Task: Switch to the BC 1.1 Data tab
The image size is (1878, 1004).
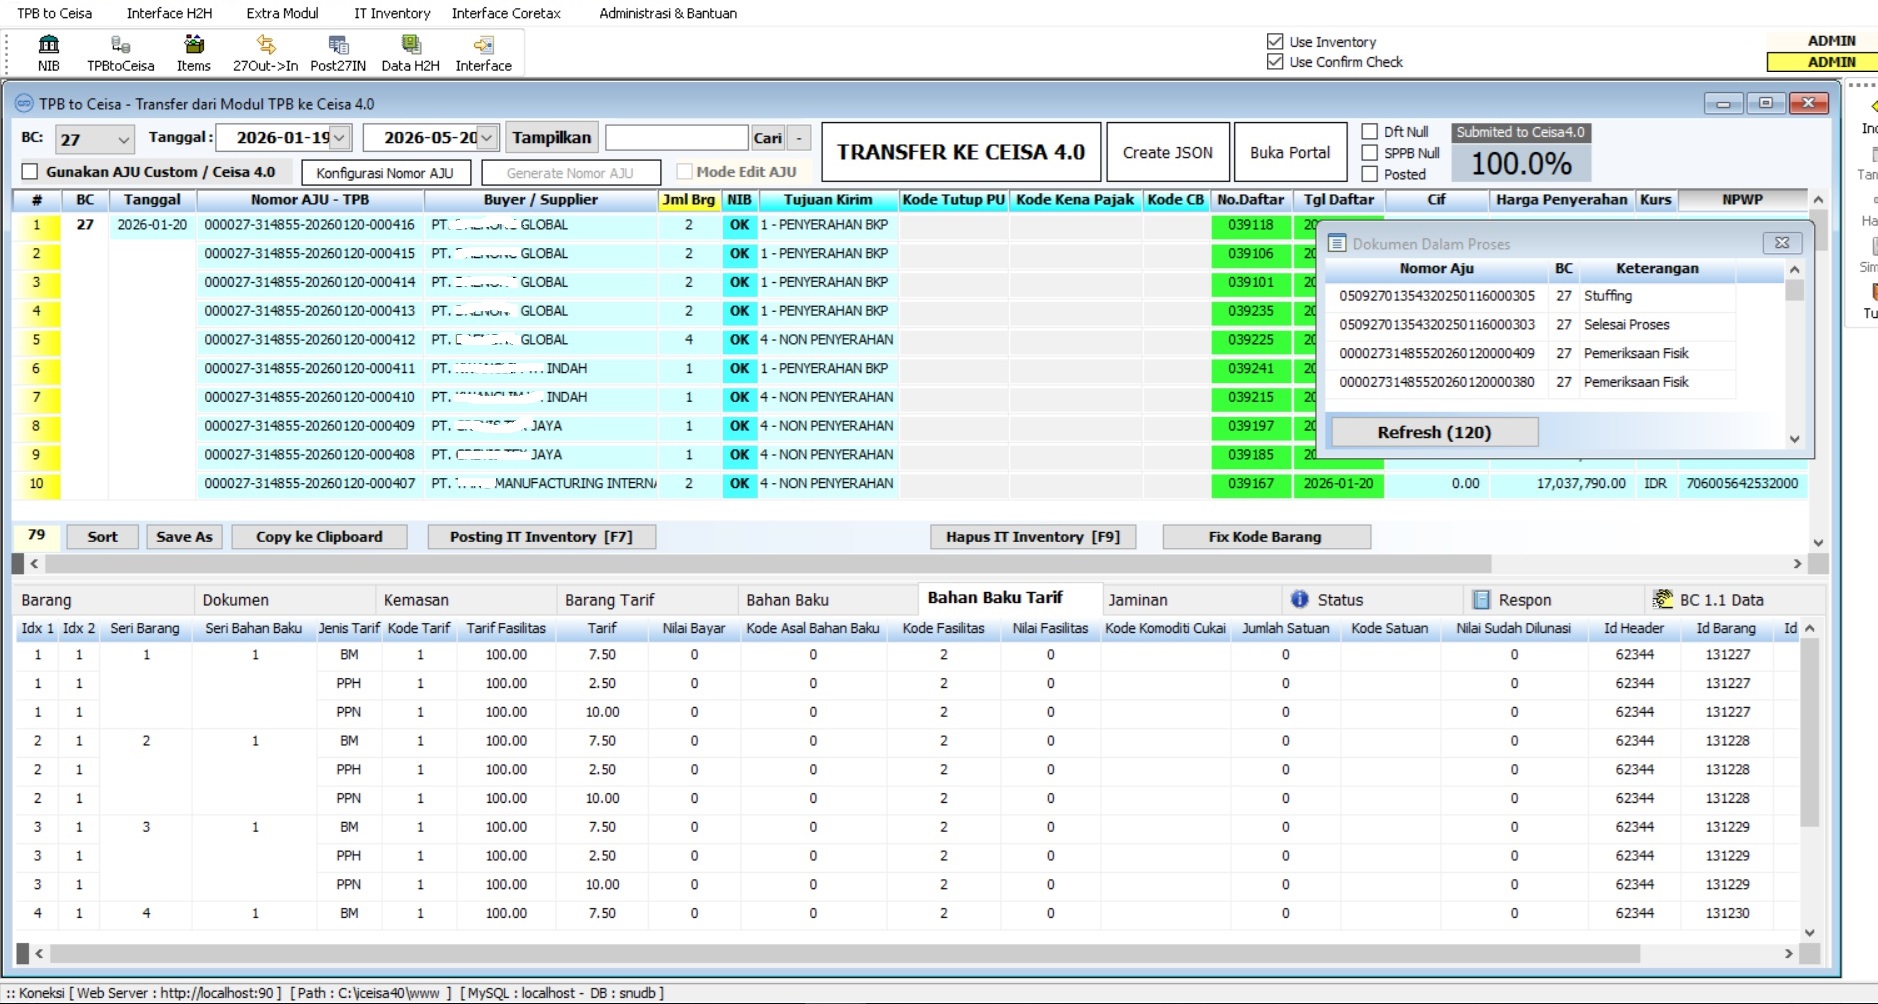Action: (x=1734, y=600)
